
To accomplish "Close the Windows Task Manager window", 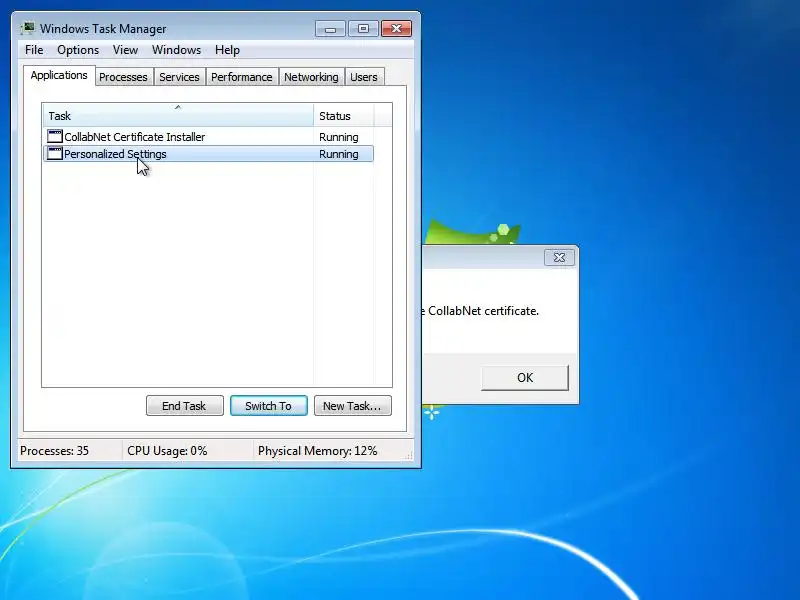I will (396, 29).
